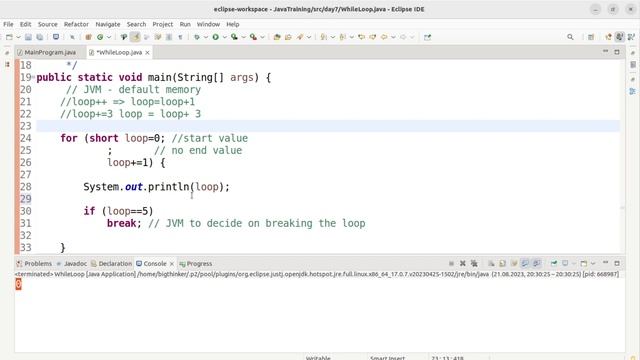The height and width of the screenshot is (360, 640).
Task: Click the Open Task folder icon
Action: pyautogui.click(x=288, y=37)
